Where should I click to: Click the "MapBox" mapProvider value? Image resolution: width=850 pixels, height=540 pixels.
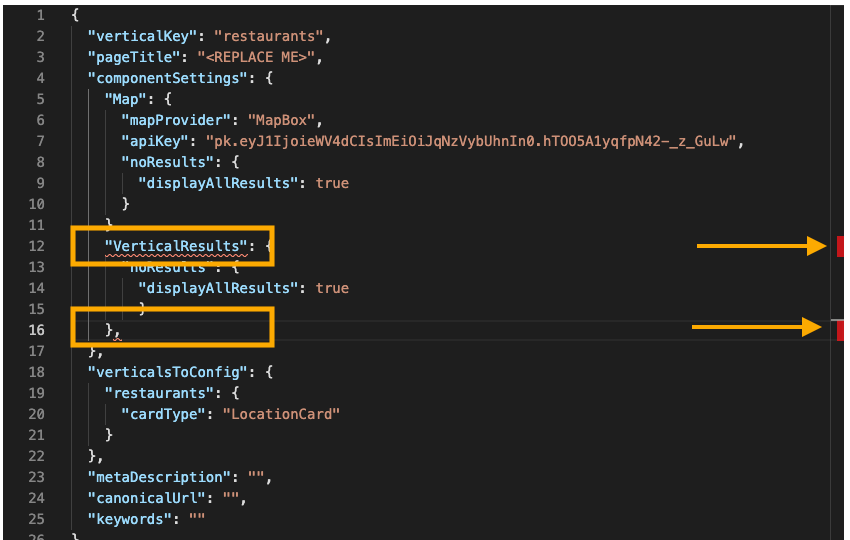(x=281, y=120)
